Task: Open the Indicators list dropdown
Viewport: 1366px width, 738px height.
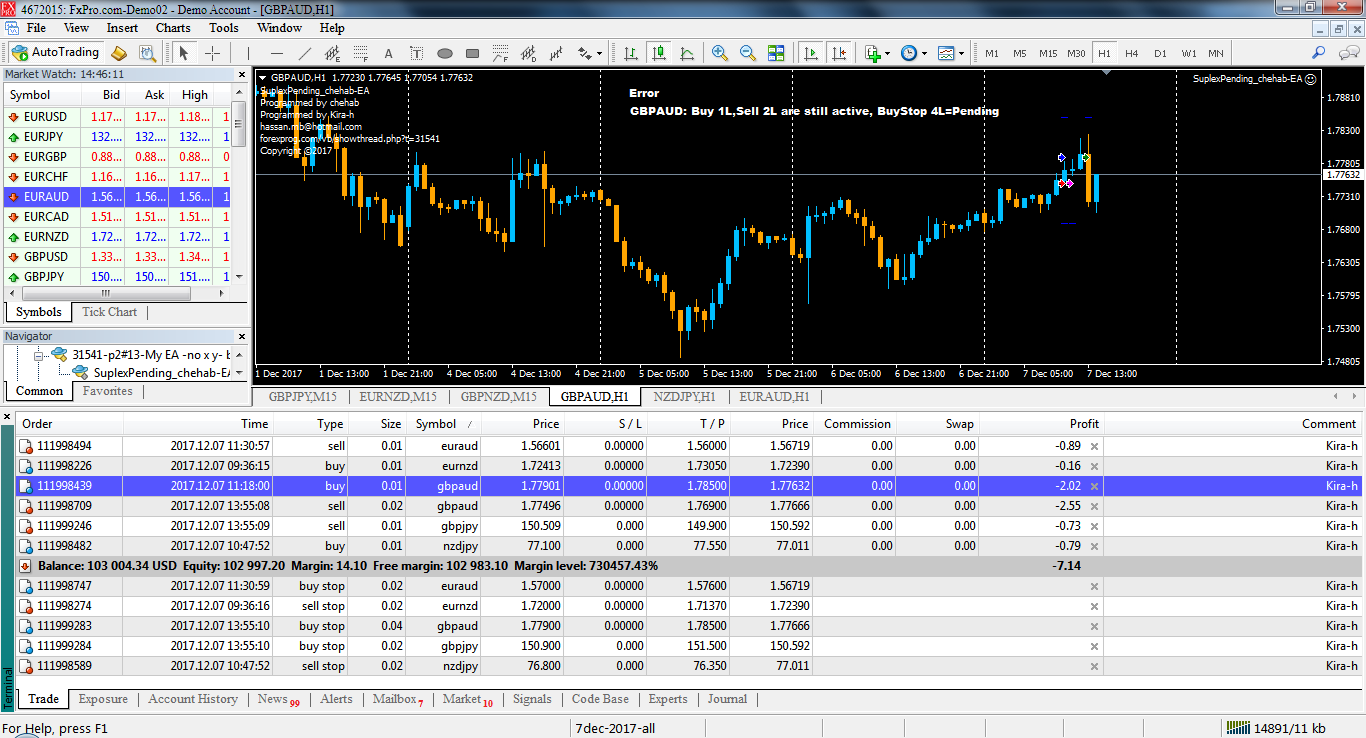Action: [x=876, y=53]
